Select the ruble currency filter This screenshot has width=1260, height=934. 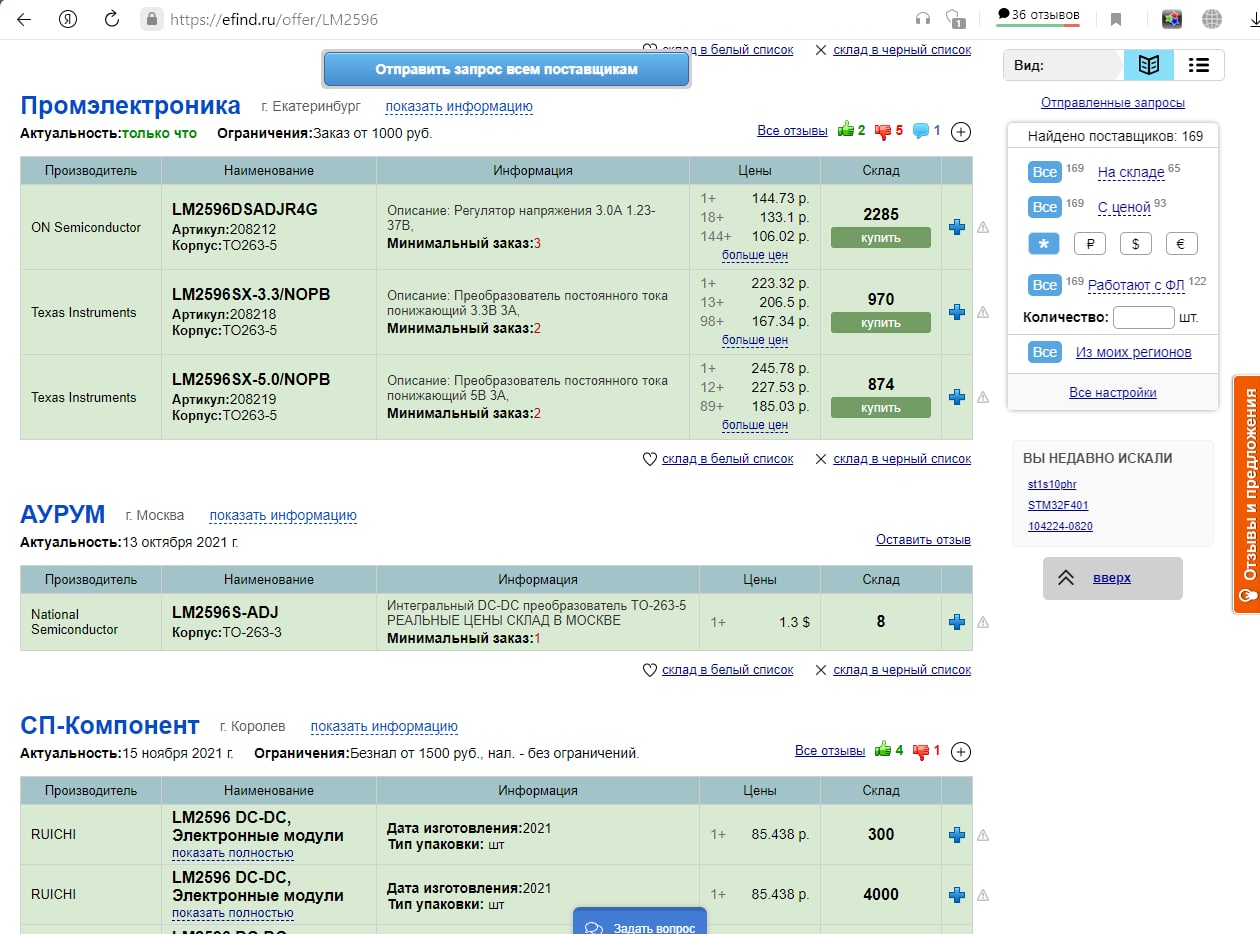click(x=1090, y=243)
